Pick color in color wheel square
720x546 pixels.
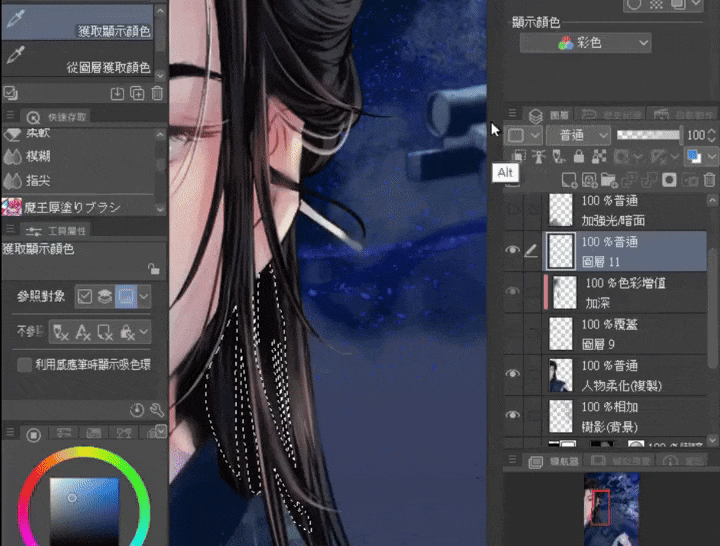[x=84, y=511]
